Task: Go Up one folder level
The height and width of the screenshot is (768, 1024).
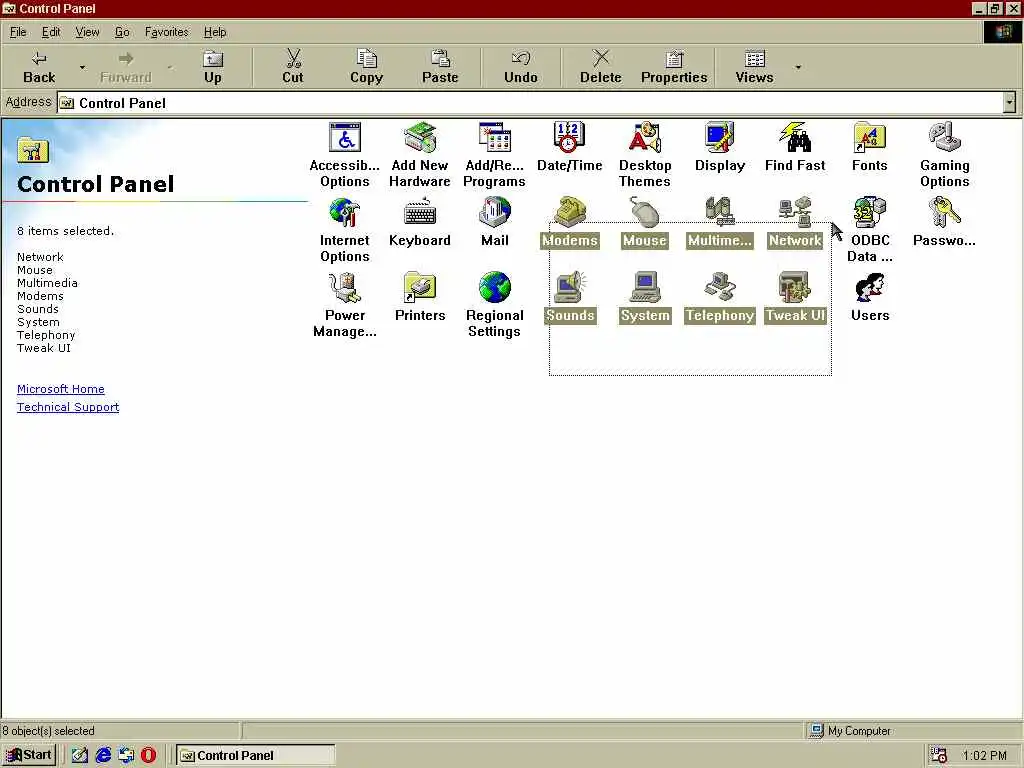Action: coord(213,67)
